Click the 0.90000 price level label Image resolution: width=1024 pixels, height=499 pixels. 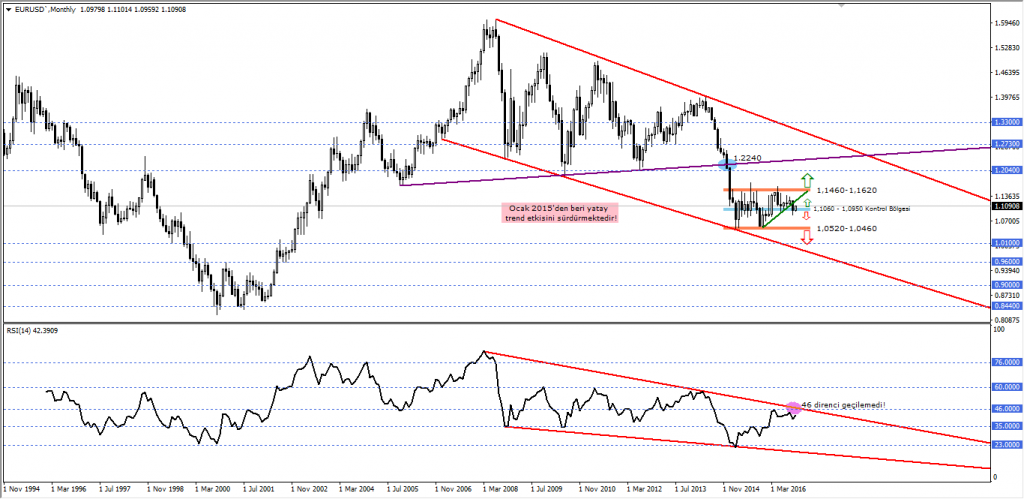tap(1006, 285)
